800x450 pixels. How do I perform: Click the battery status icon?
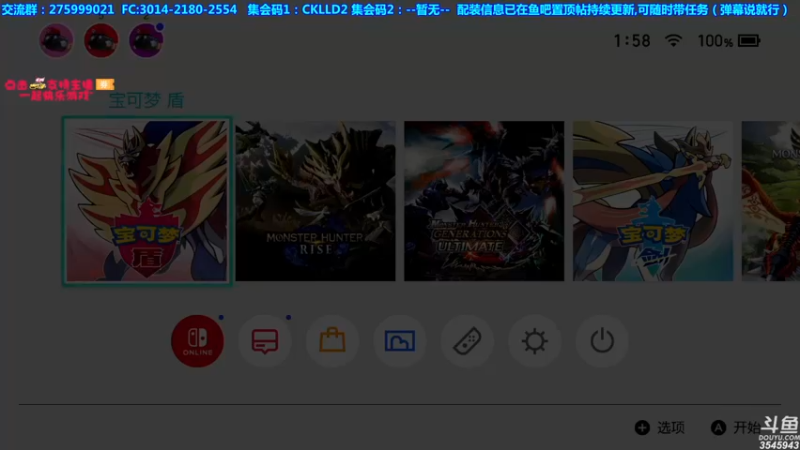749,40
